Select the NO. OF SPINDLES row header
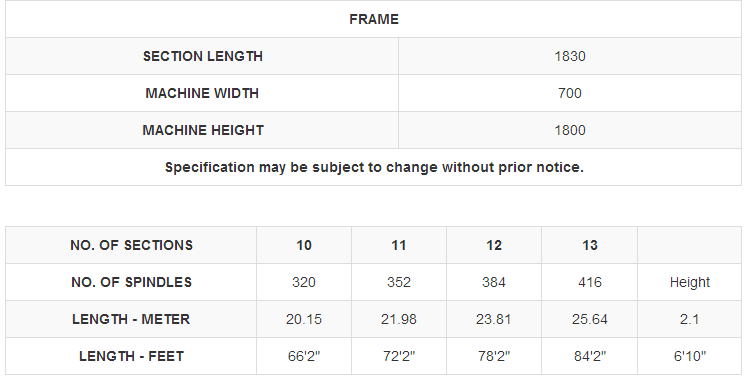 coord(131,282)
